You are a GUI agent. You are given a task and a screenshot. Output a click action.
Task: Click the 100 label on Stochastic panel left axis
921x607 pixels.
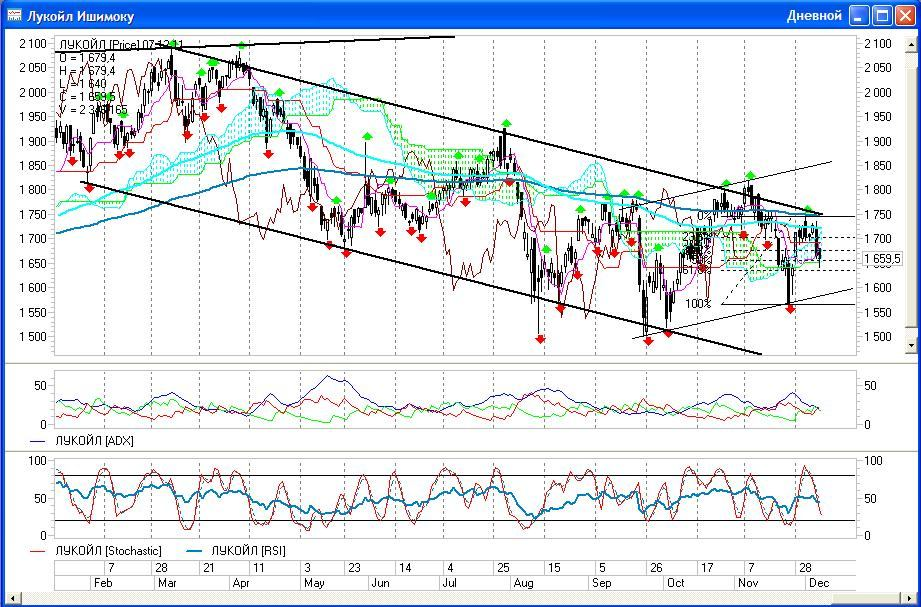pyautogui.click(x=38, y=461)
